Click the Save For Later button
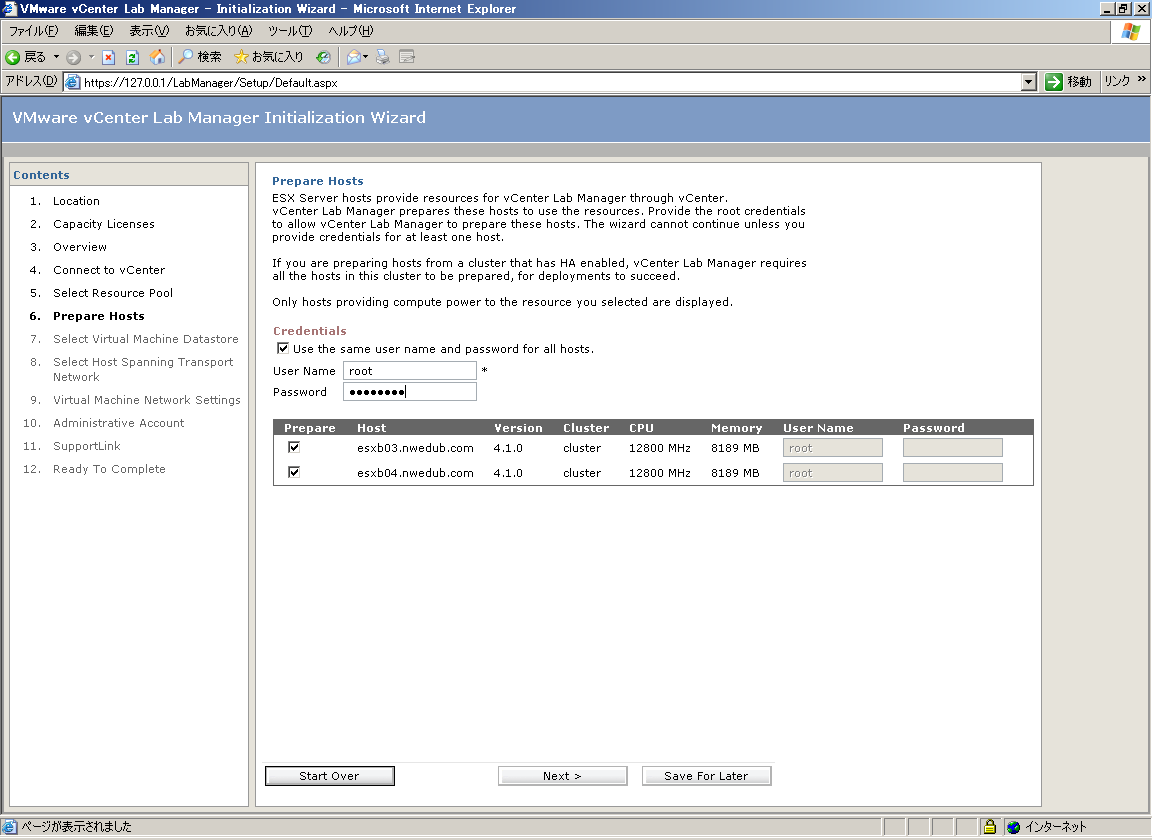The height and width of the screenshot is (840, 1152). click(x=707, y=776)
